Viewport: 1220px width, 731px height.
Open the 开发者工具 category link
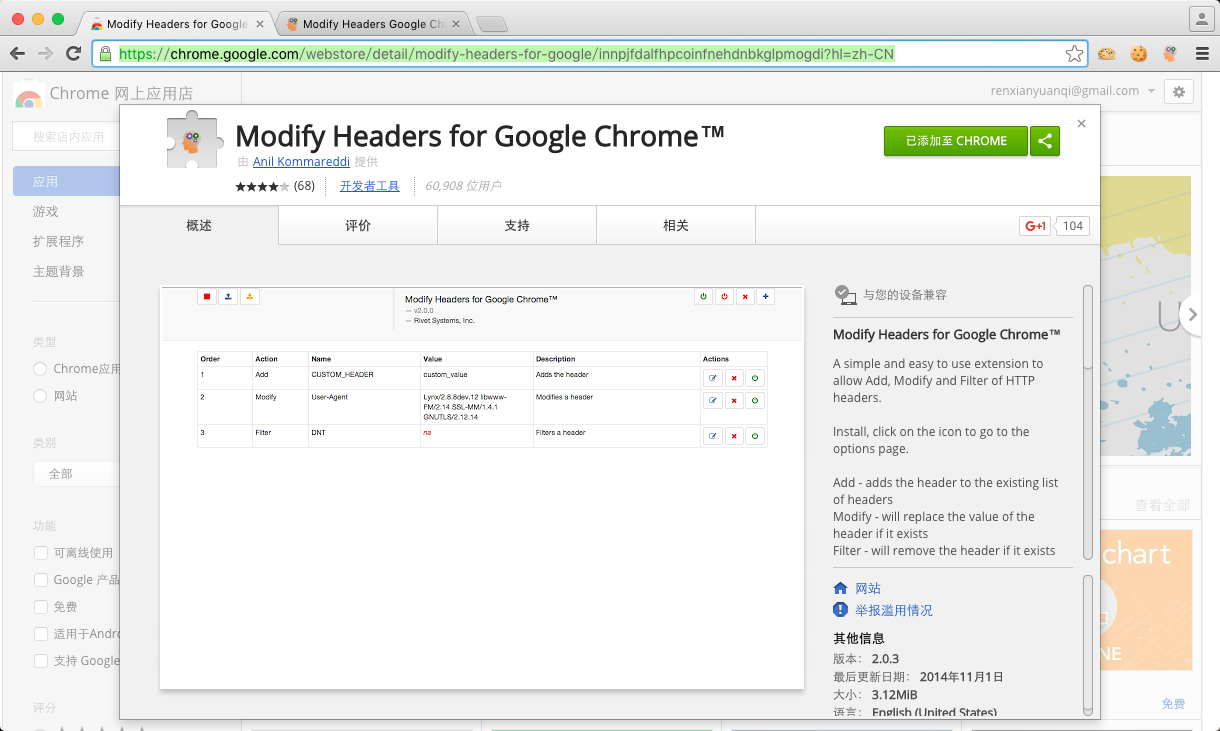[369, 186]
